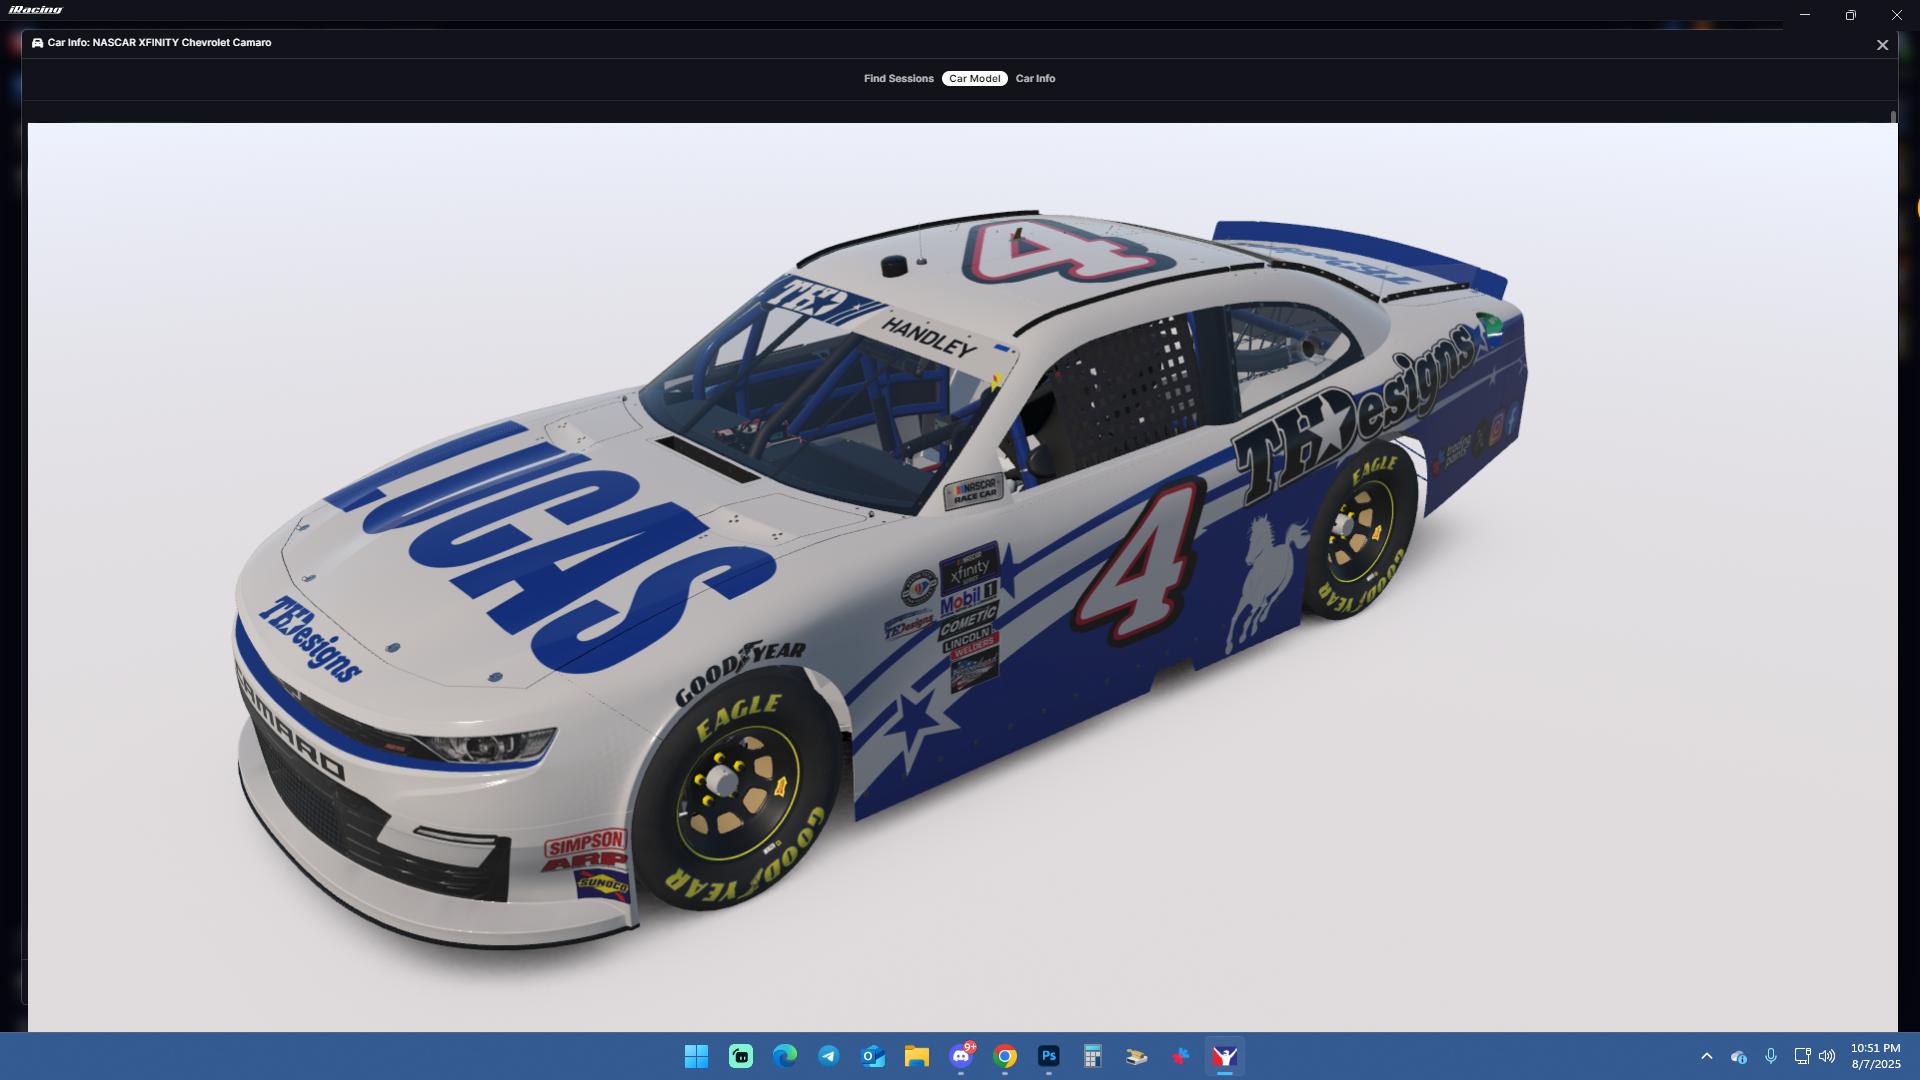This screenshot has width=1920, height=1080.
Task: Switch to Photoshop in the taskbar
Action: coord(1048,1056)
